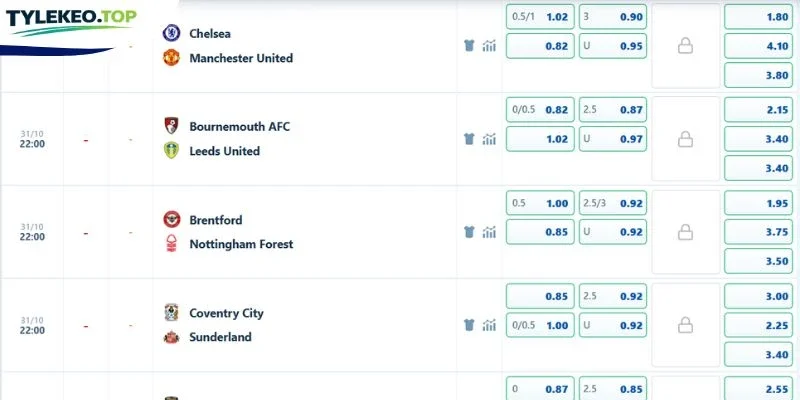Image resolution: width=800 pixels, height=400 pixels.
Task: Click locked market icon in Brentford row
Action: point(685,233)
